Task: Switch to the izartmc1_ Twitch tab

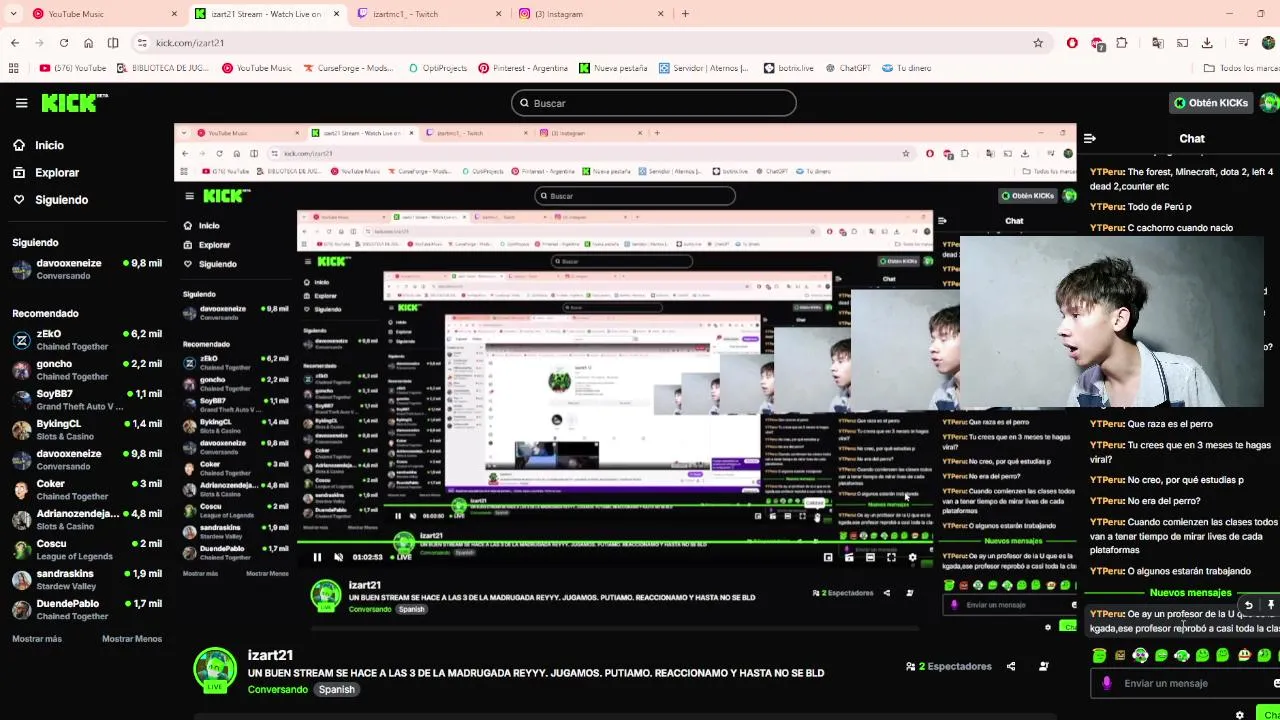Action: 428,14
